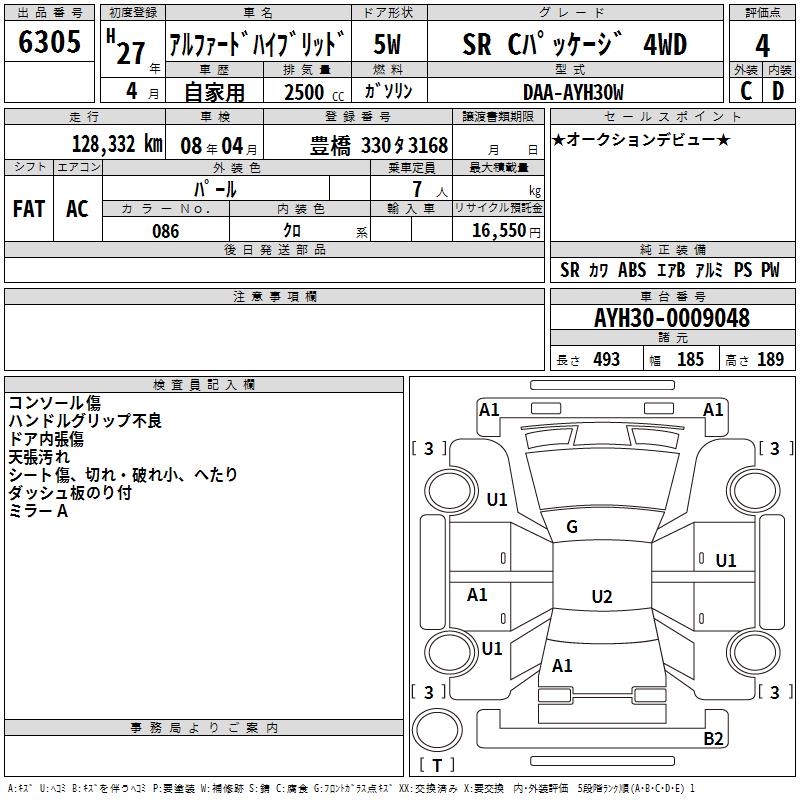Screen dimensions: 800x800
Task: Click the color number 086 field
Action: [x=166, y=231]
